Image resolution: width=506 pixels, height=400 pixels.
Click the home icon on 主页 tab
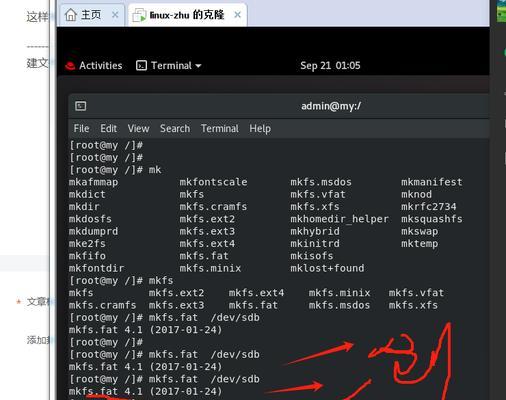tap(71, 15)
